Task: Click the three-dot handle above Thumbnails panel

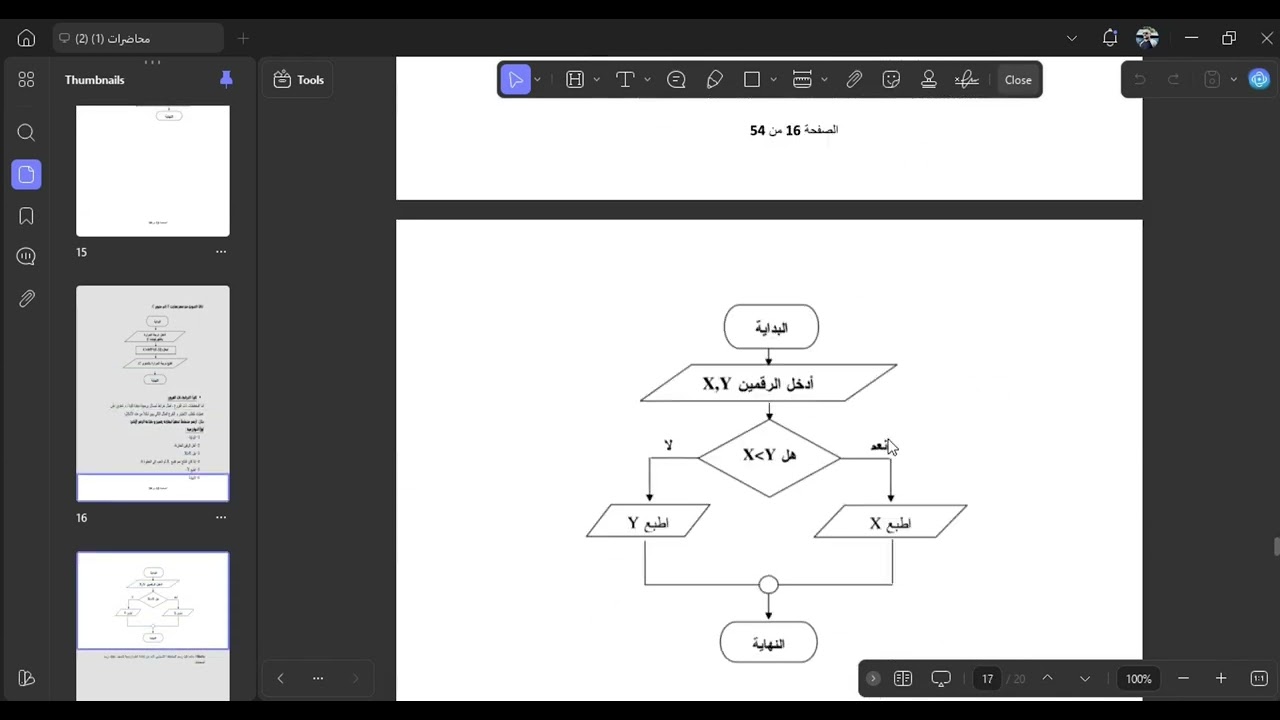Action: [152, 62]
